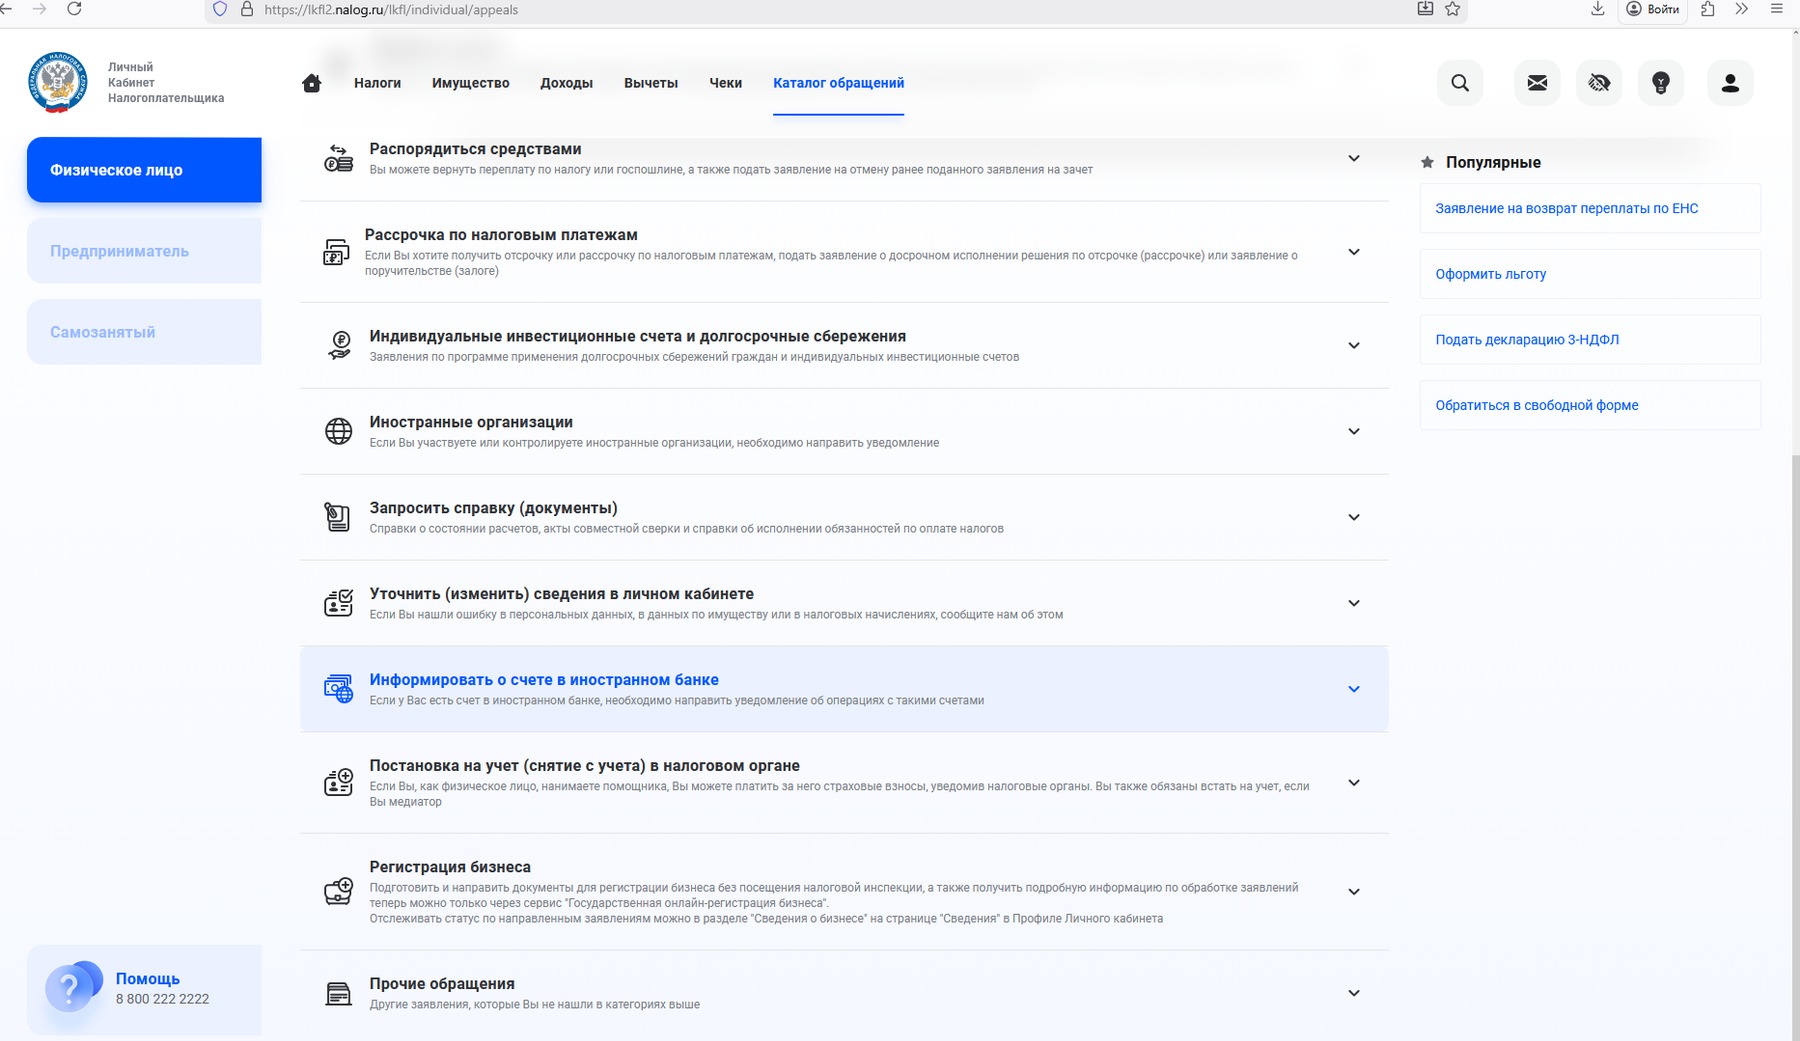This screenshot has width=1800, height=1041.
Task: Open the Налоги menu item
Action: 377,83
